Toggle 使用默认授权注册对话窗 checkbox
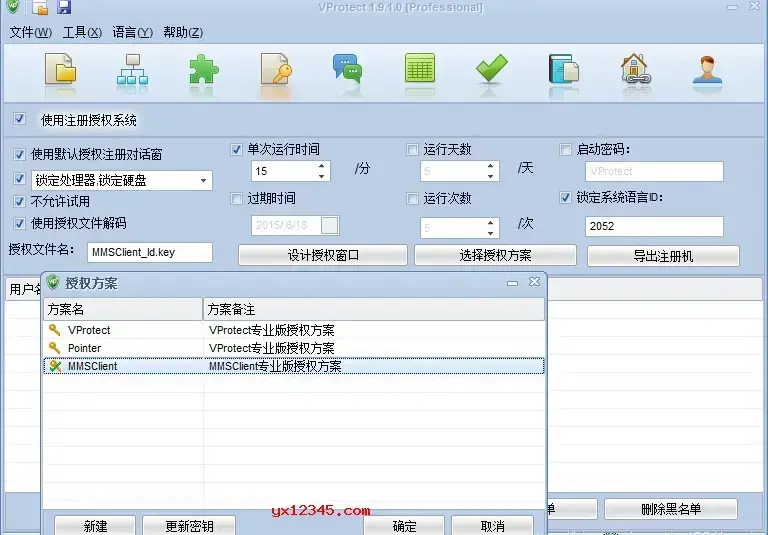Viewport: 768px width, 535px height. click(x=19, y=154)
